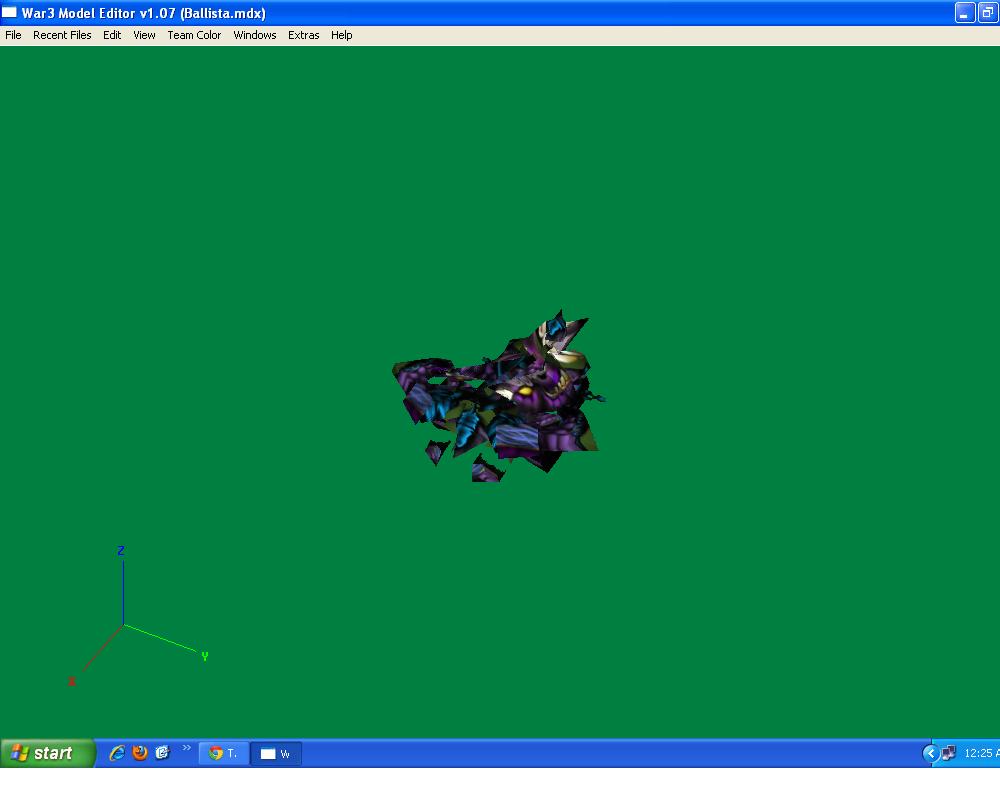Screen dimensions: 1000x786
Task: Click the War3 Model Editor title bar icon
Action: click(x=9, y=12)
